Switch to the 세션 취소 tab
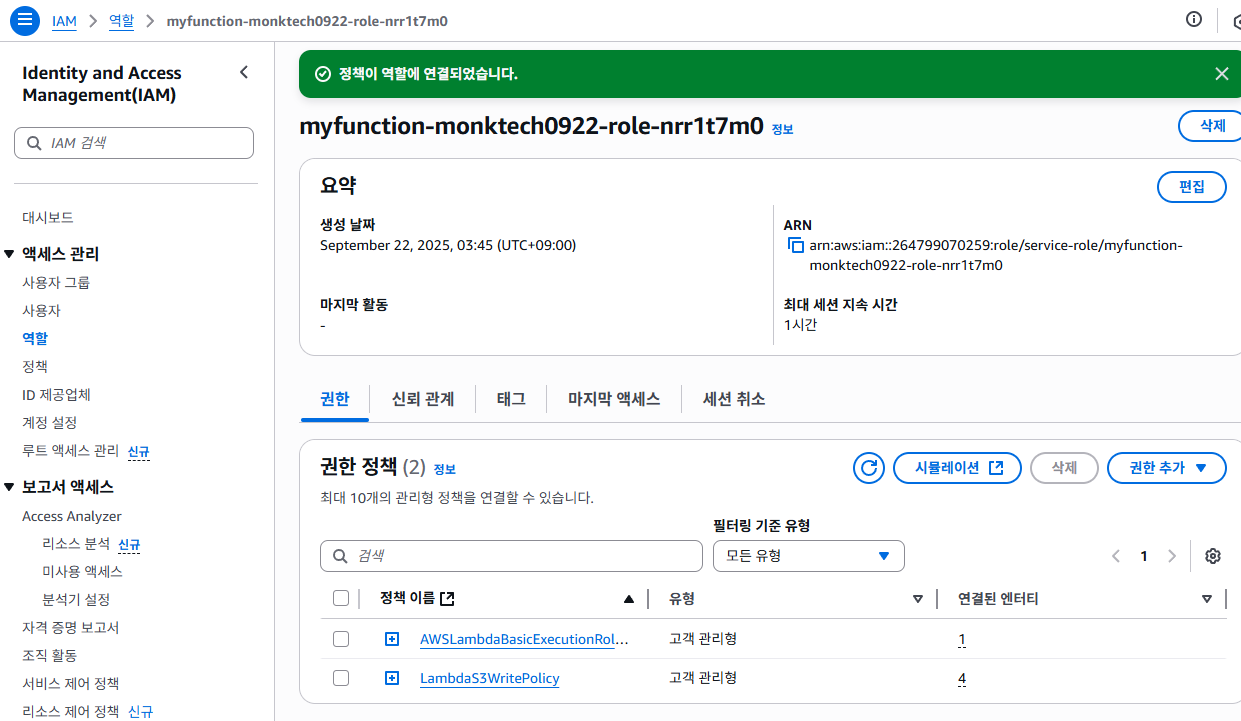Image resolution: width=1241 pixels, height=721 pixels. pyautogui.click(x=734, y=399)
